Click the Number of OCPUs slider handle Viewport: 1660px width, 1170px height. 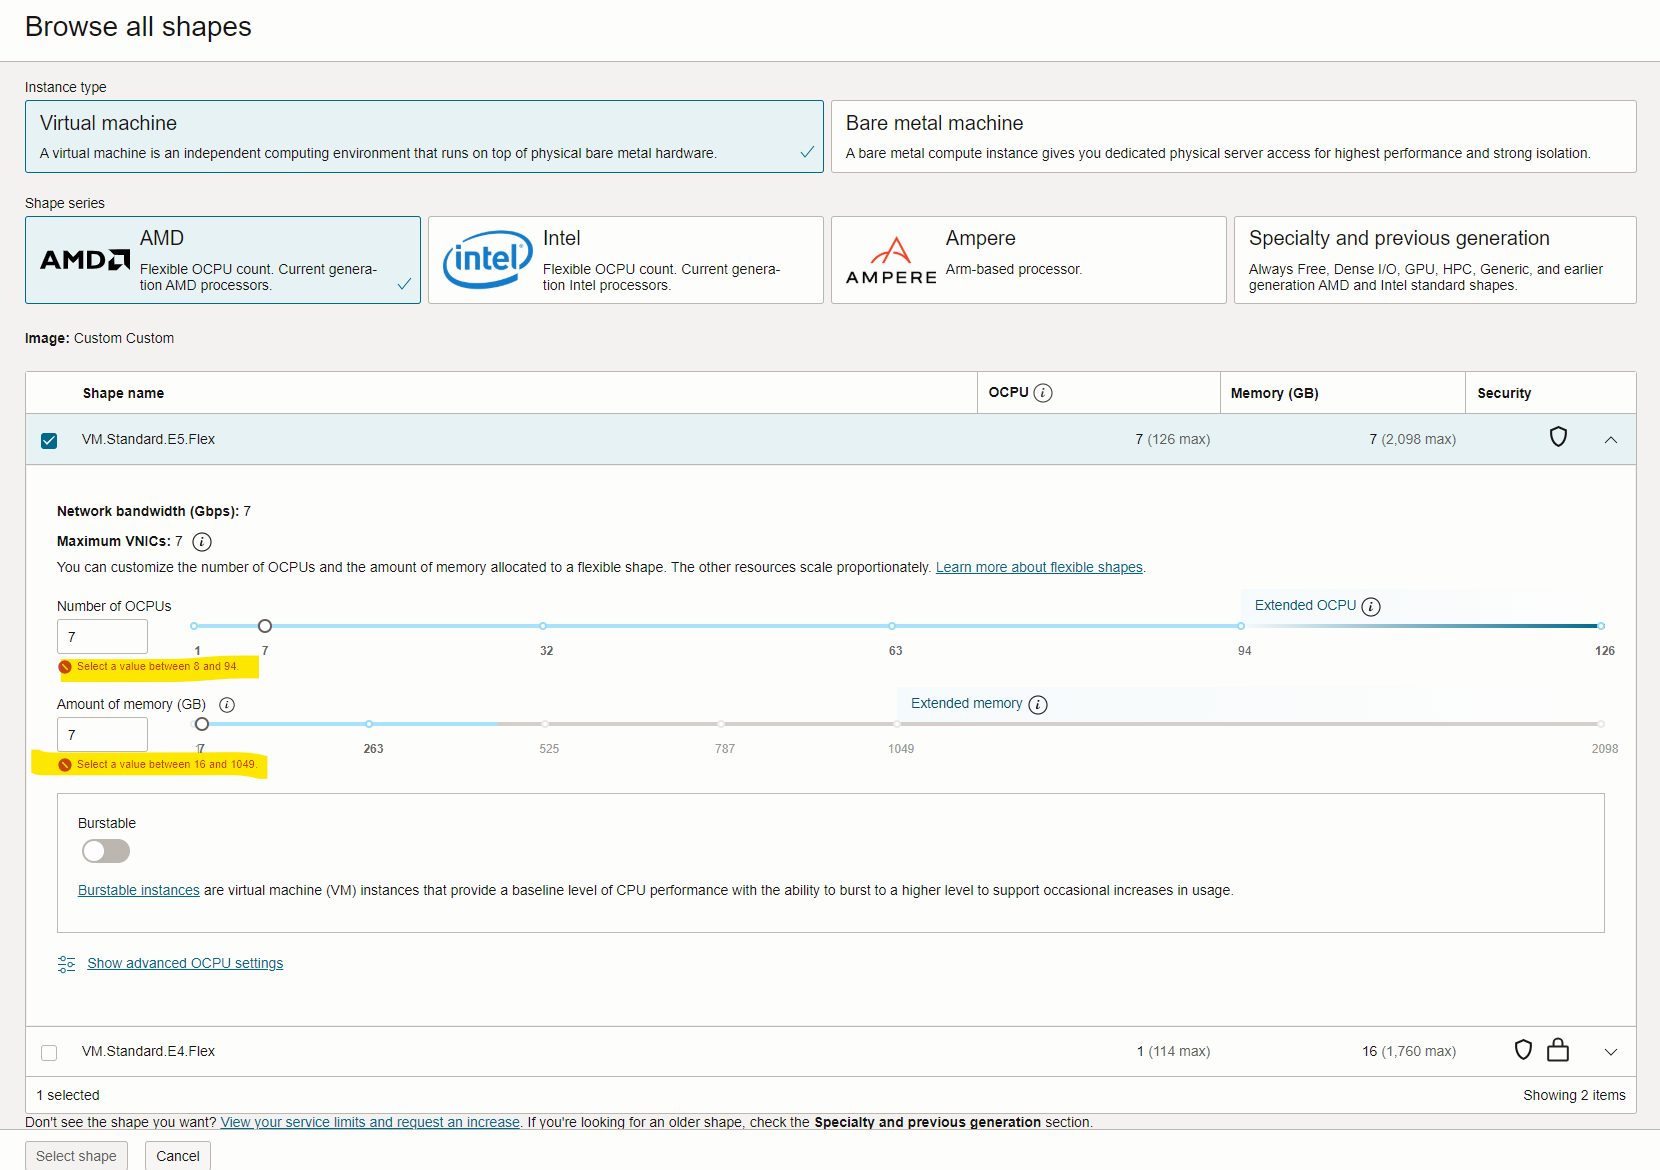tap(265, 626)
